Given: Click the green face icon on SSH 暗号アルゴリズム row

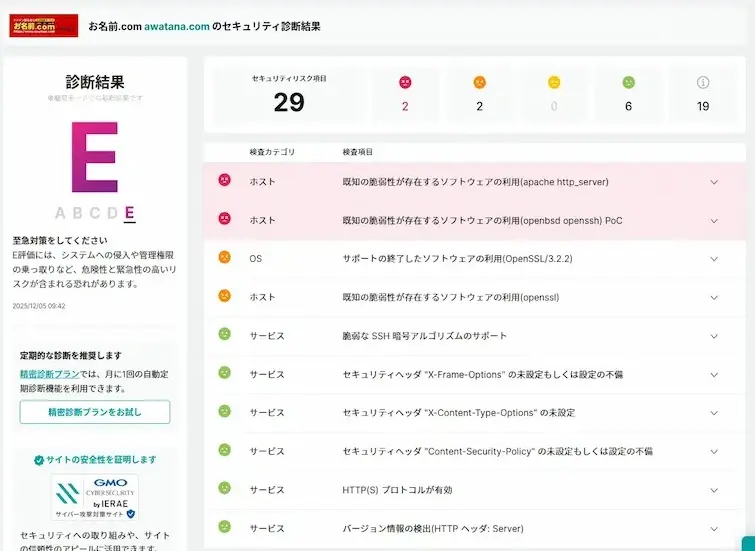Looking at the screenshot, I should click(224, 334).
